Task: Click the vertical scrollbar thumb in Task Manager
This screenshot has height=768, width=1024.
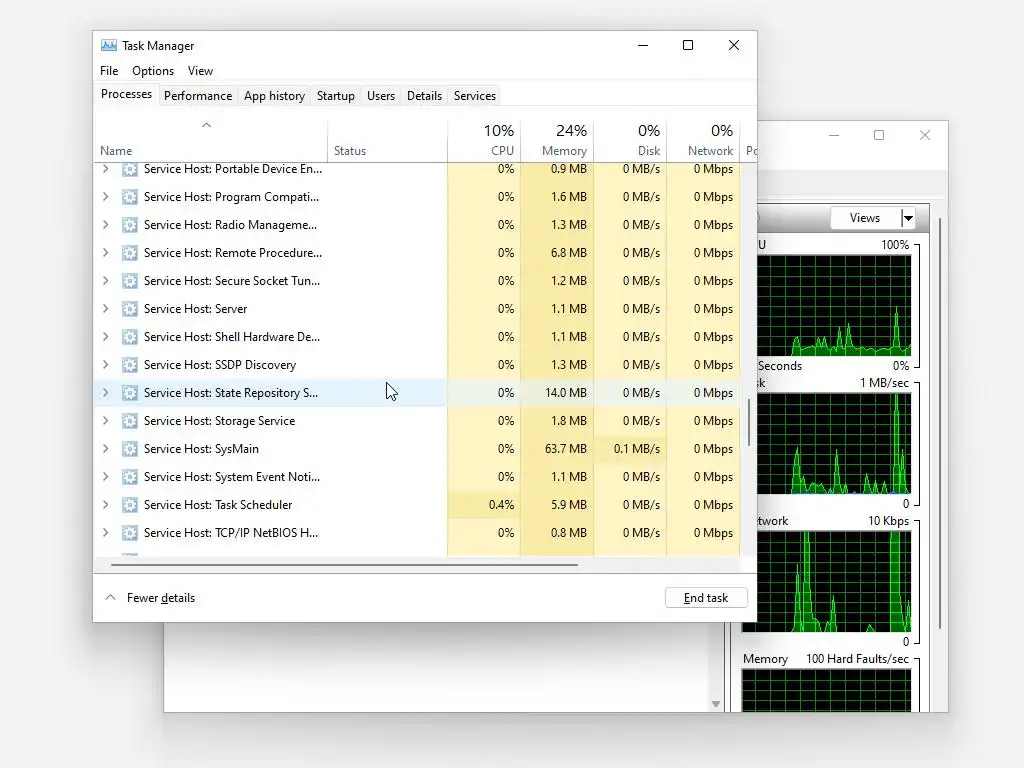Action: click(x=749, y=422)
